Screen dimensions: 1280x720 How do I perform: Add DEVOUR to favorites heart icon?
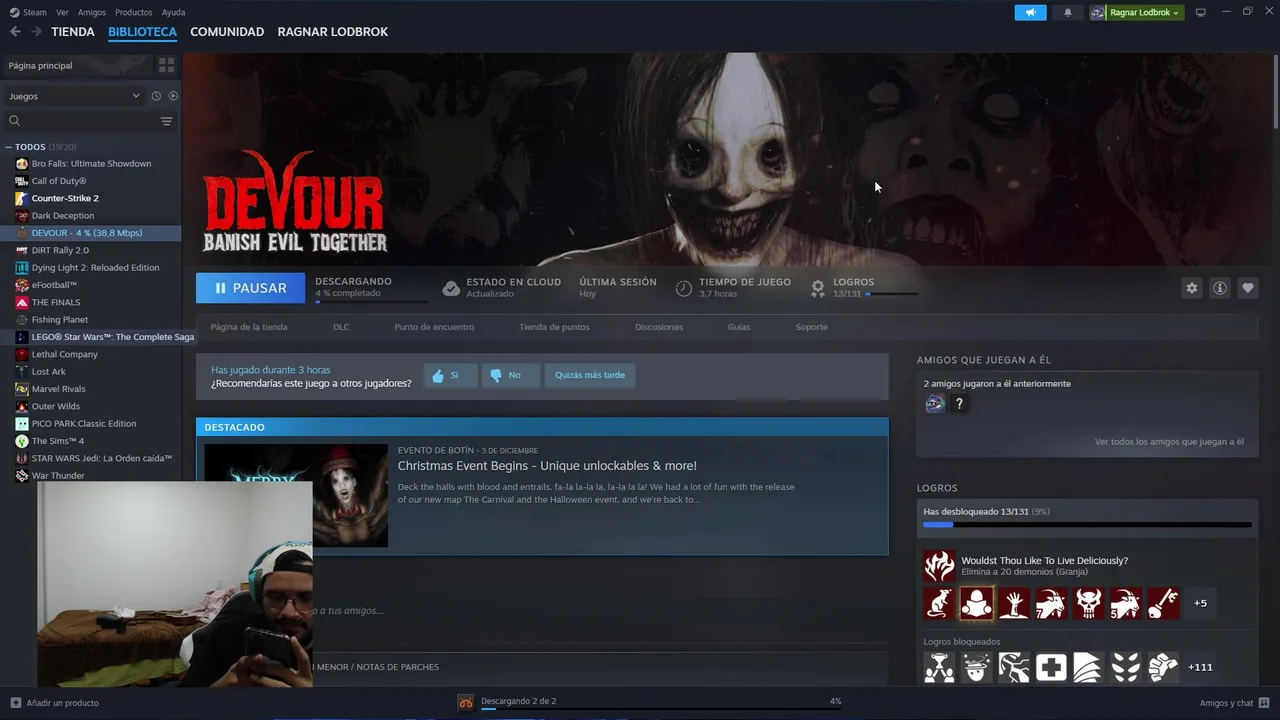[1247, 288]
